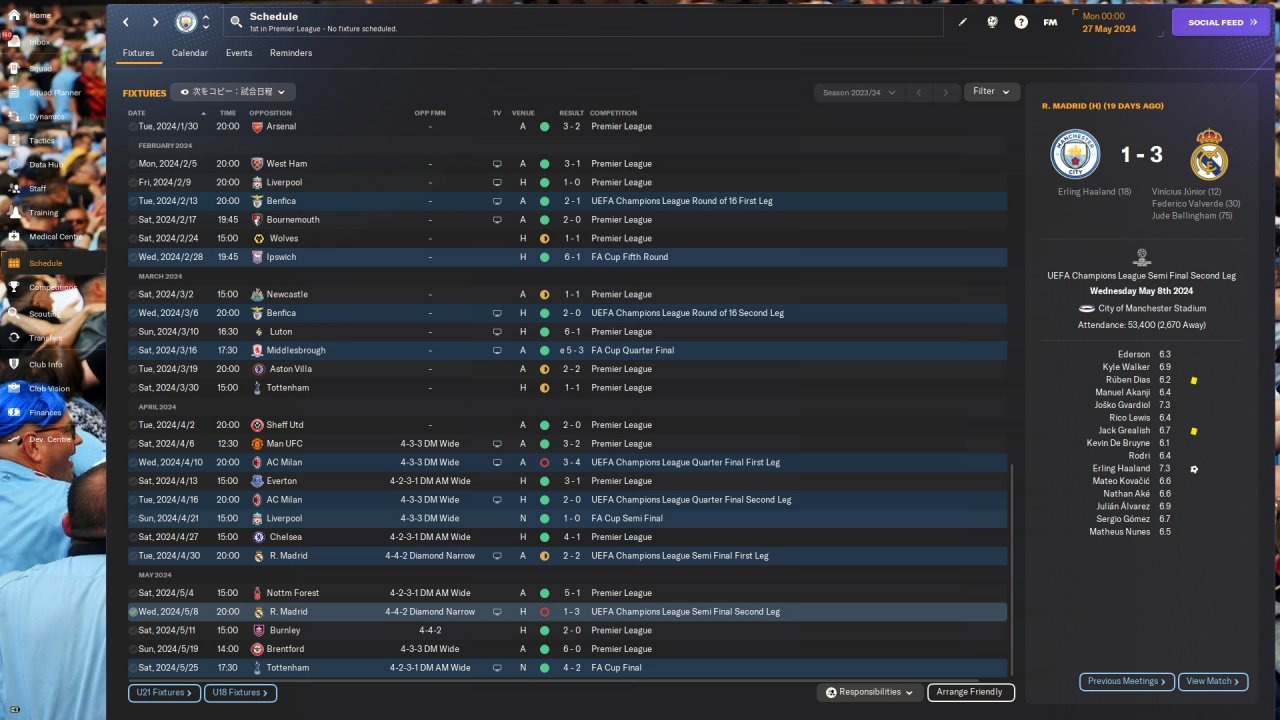1280x720 pixels.
Task: Switch to the Calendar tab
Action: click(x=190, y=53)
